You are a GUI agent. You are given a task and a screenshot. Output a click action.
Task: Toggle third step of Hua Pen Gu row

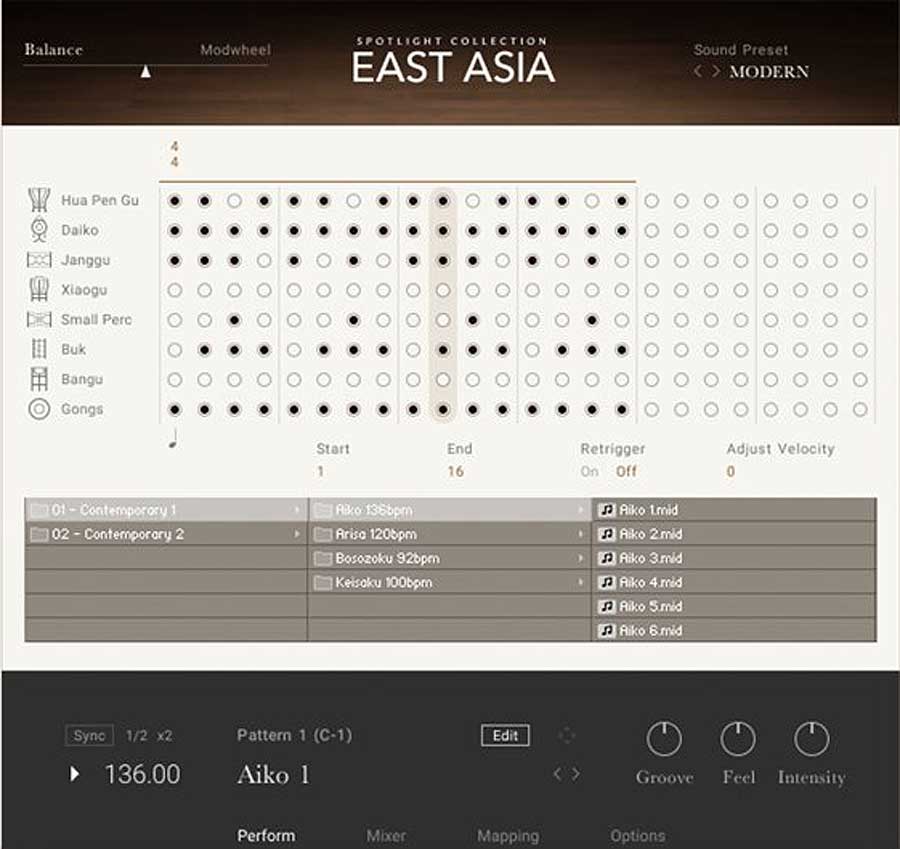click(234, 201)
